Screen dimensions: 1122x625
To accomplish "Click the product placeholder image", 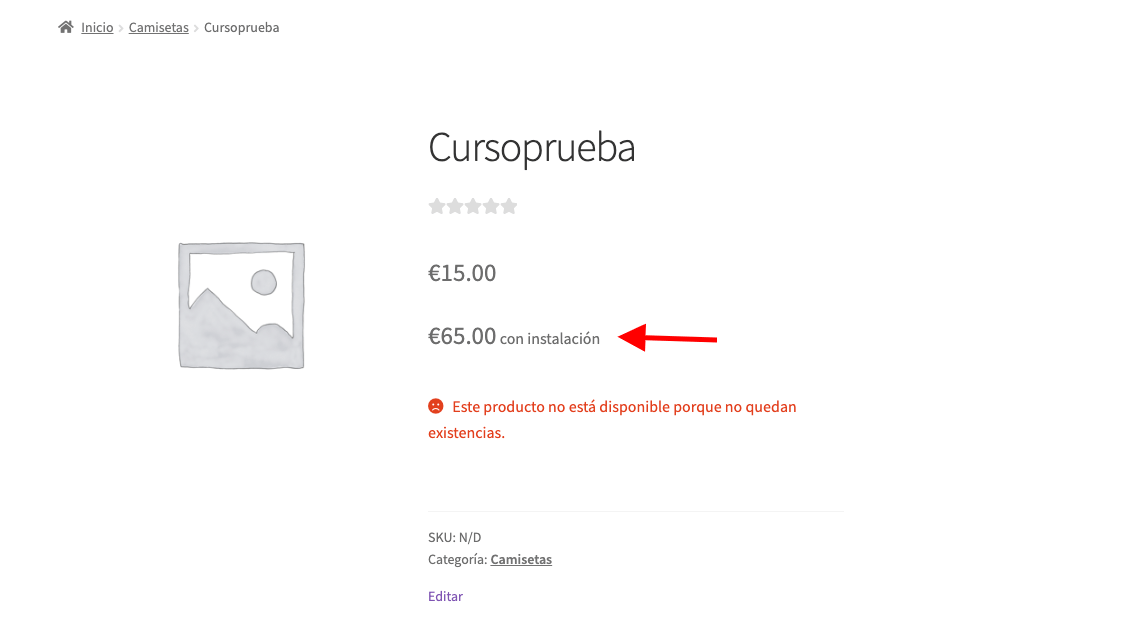I will click(x=241, y=306).
